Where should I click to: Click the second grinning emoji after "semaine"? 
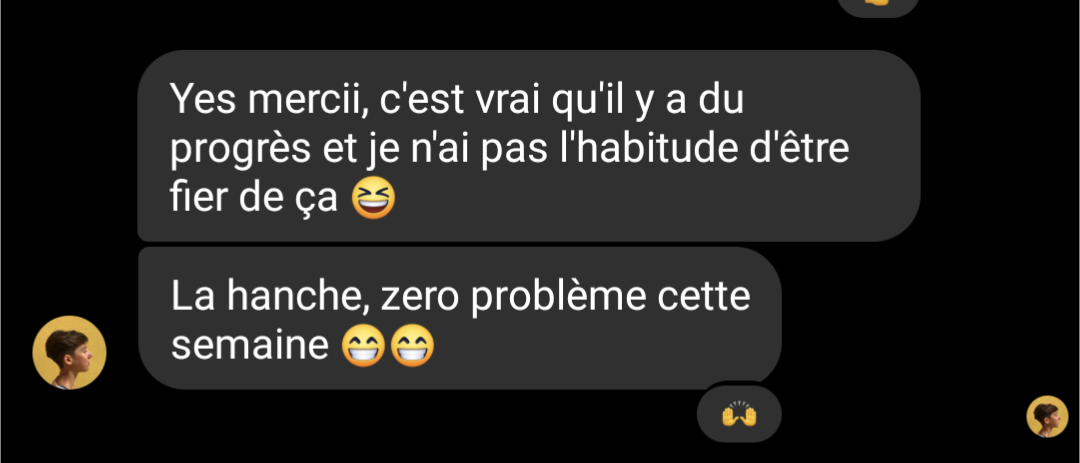[413, 345]
